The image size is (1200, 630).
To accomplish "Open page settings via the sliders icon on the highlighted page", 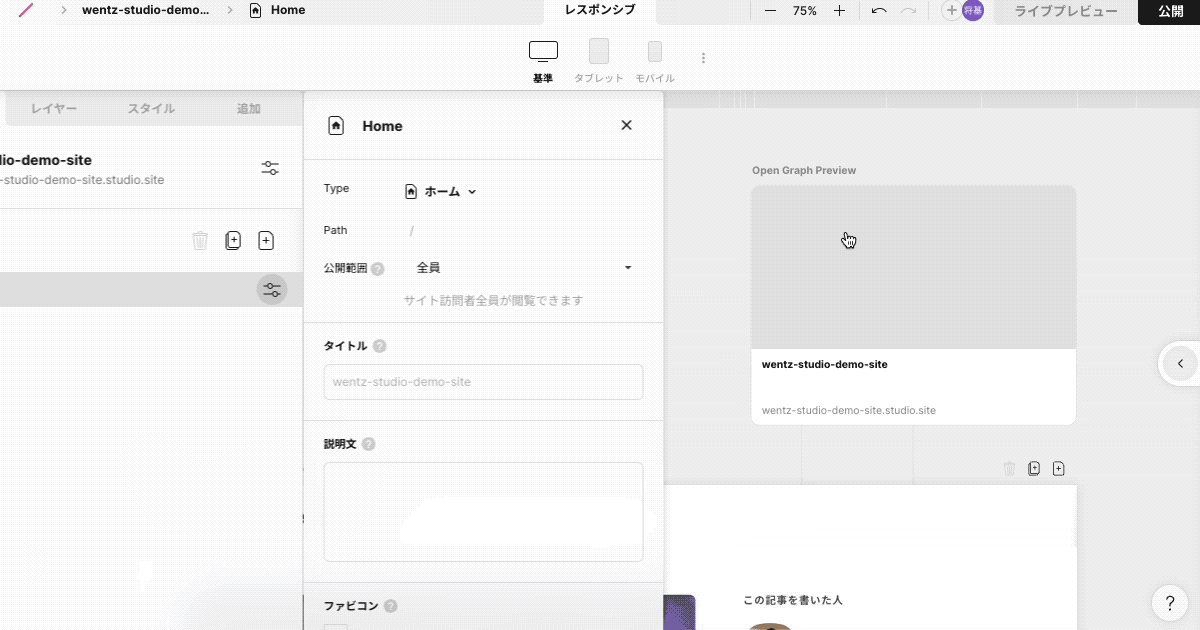I will [x=271, y=289].
